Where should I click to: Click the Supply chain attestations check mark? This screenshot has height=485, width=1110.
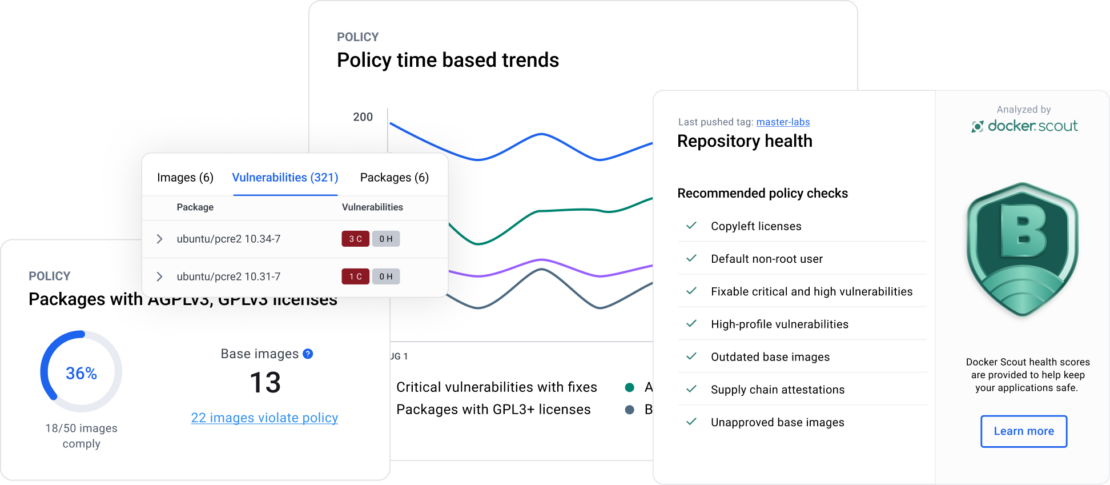click(691, 389)
